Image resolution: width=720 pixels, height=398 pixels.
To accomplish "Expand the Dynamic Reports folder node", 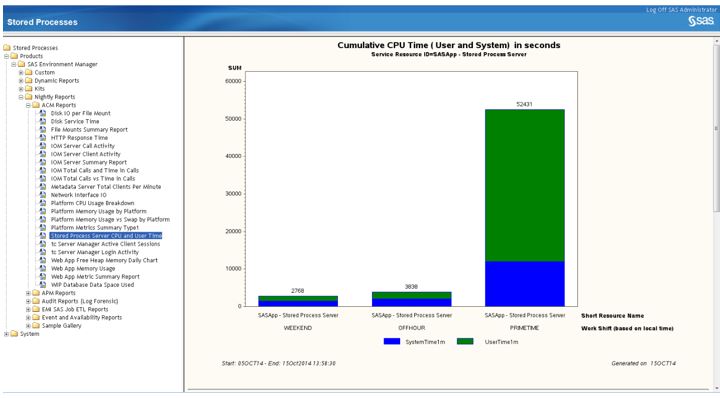I will click(21, 80).
